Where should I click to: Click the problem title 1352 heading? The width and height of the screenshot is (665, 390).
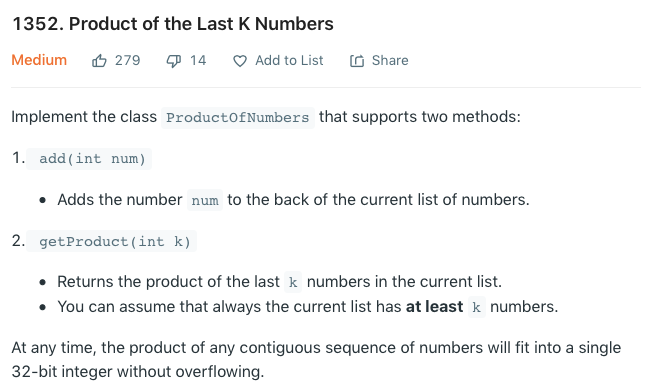pyautogui.click(x=173, y=24)
